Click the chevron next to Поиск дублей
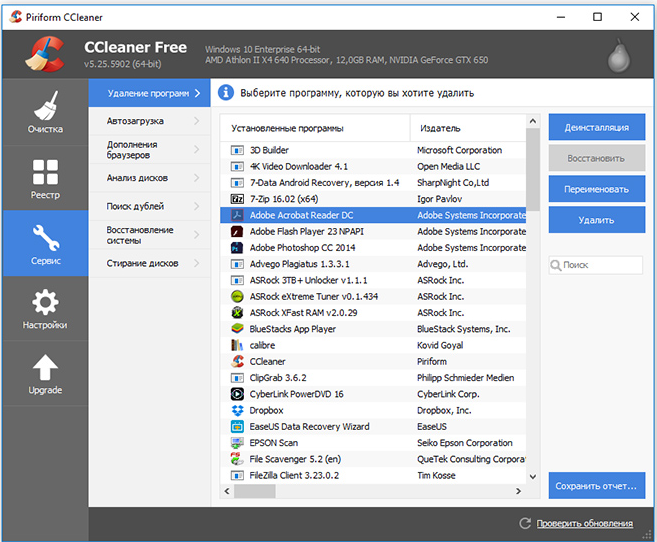Screen dimensions: 657x542 [197, 206]
